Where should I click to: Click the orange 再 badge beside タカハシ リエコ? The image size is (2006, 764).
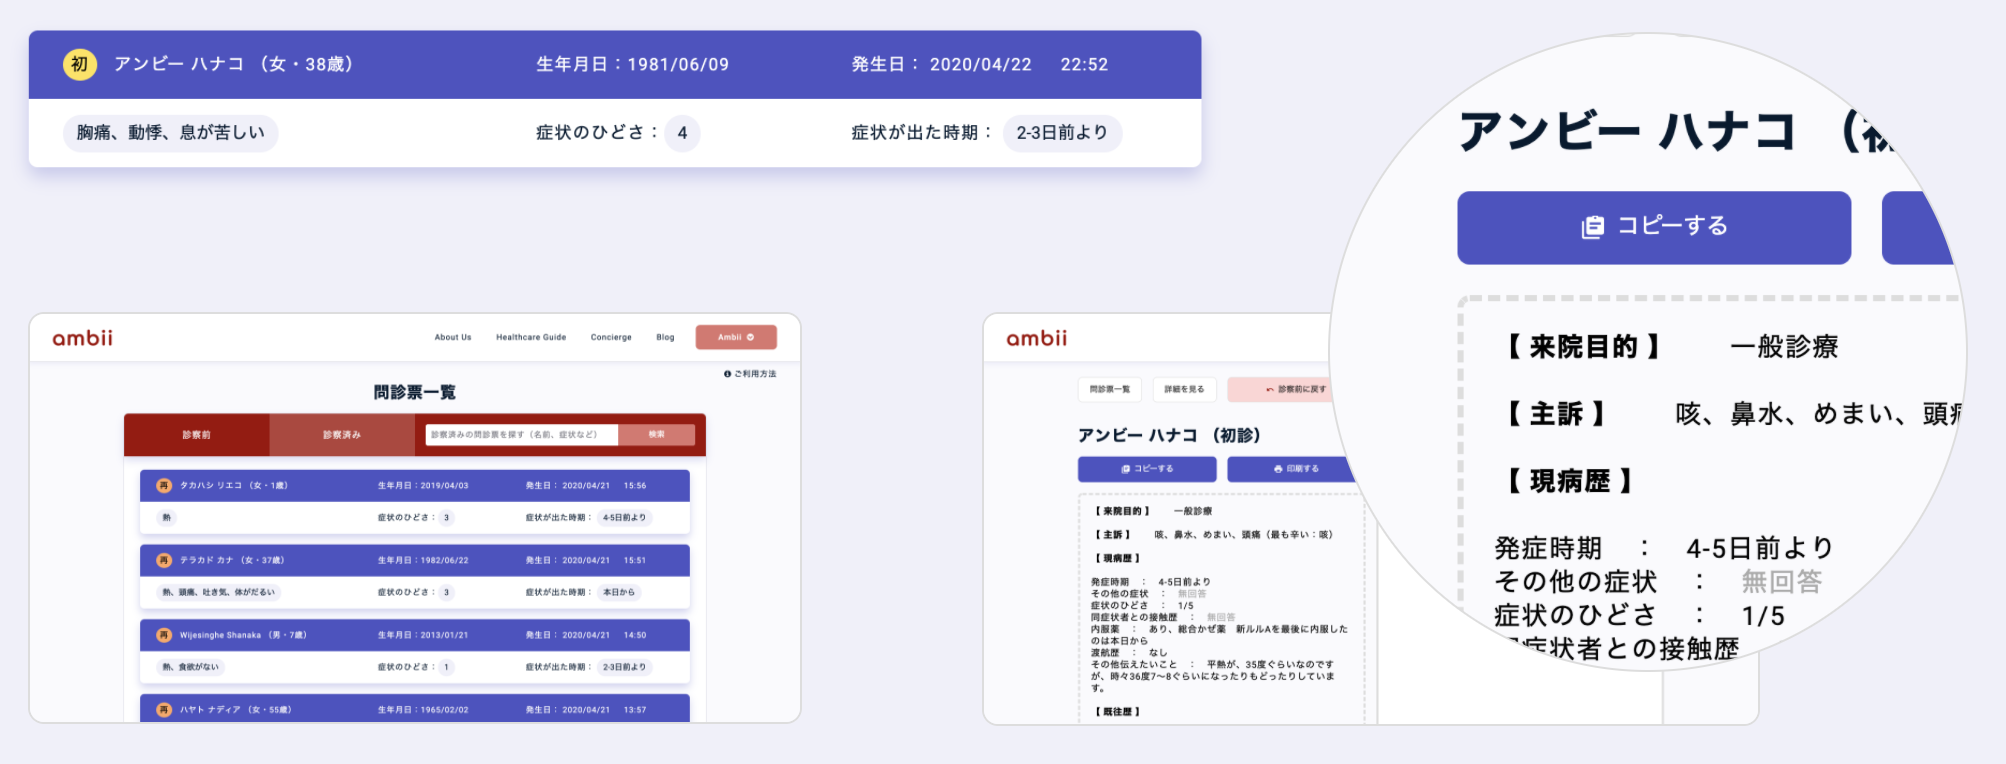pos(164,486)
